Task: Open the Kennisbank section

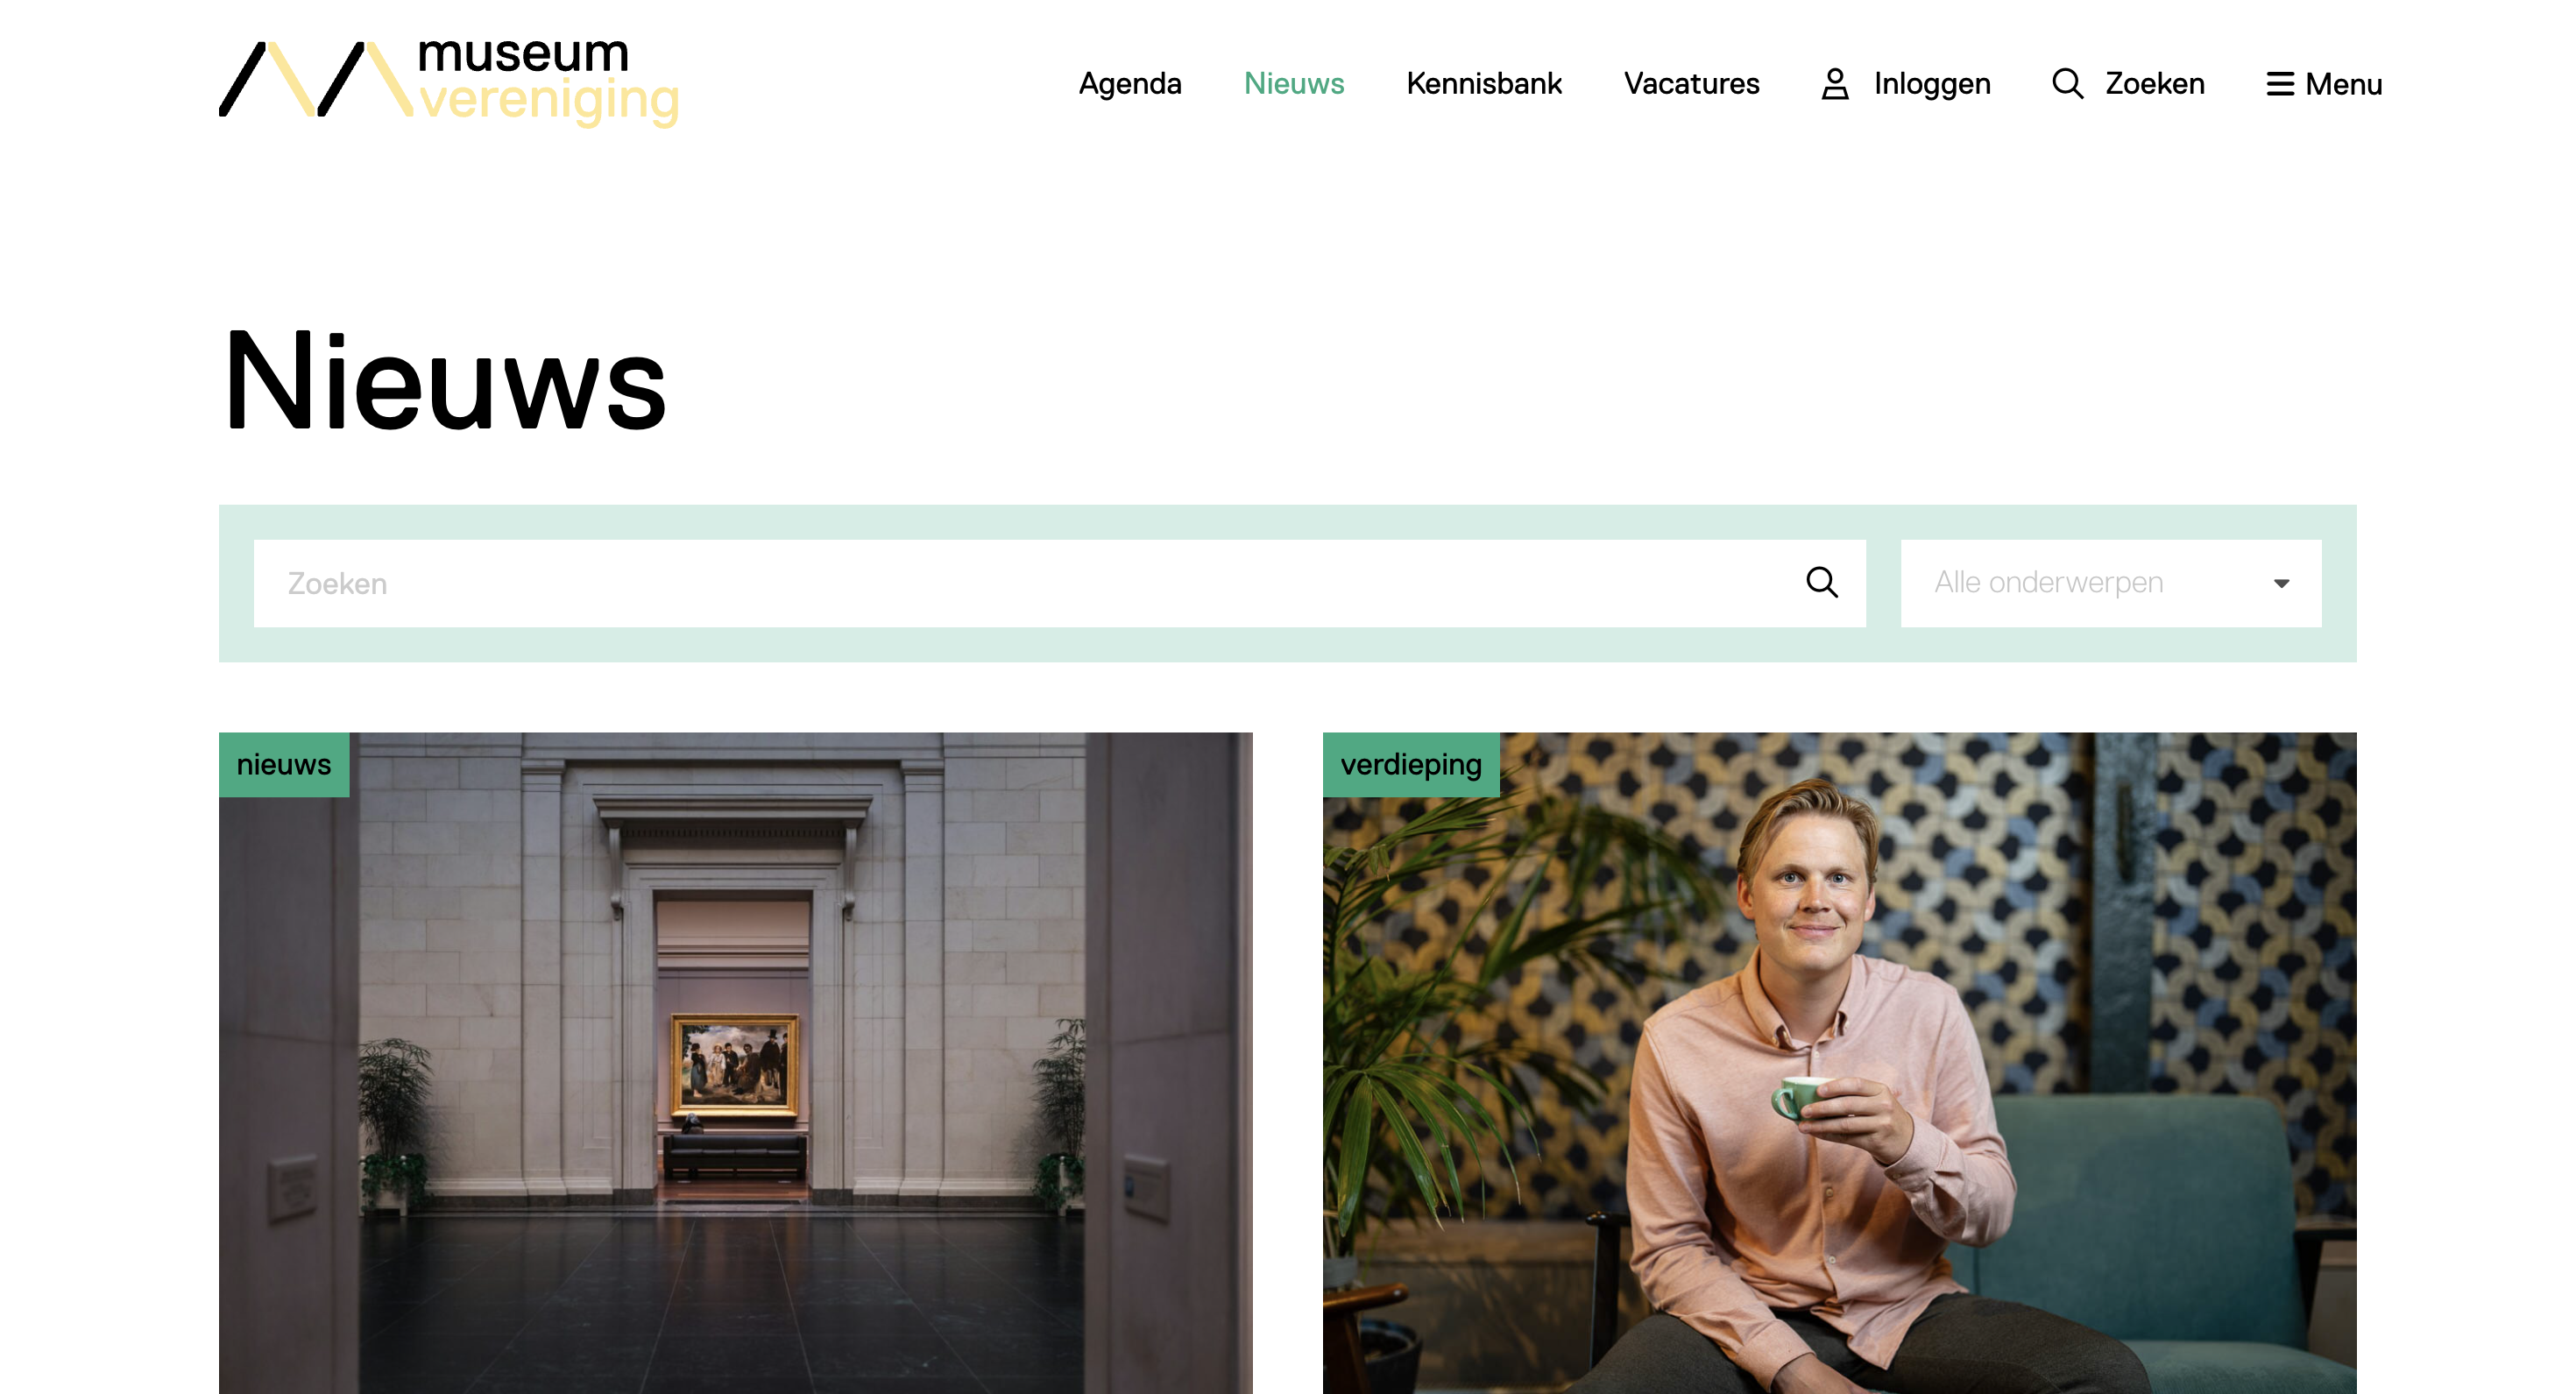Action: (1483, 84)
